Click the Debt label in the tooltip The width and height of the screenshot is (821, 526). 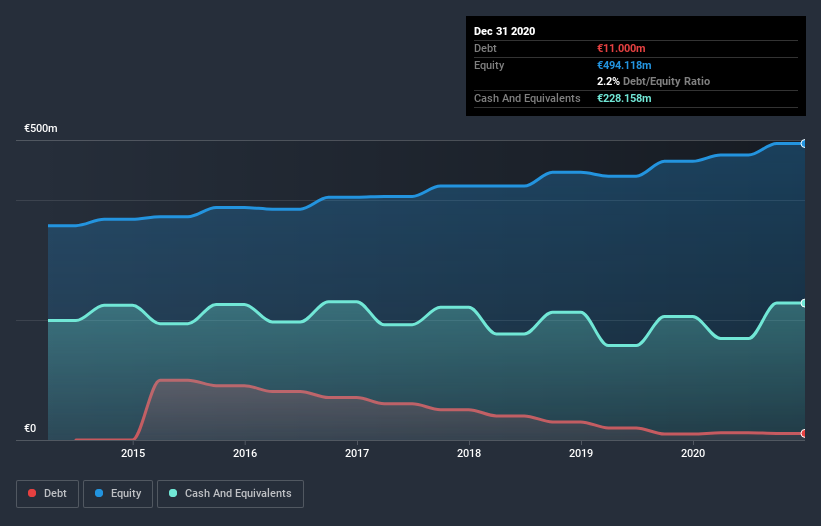[485, 48]
